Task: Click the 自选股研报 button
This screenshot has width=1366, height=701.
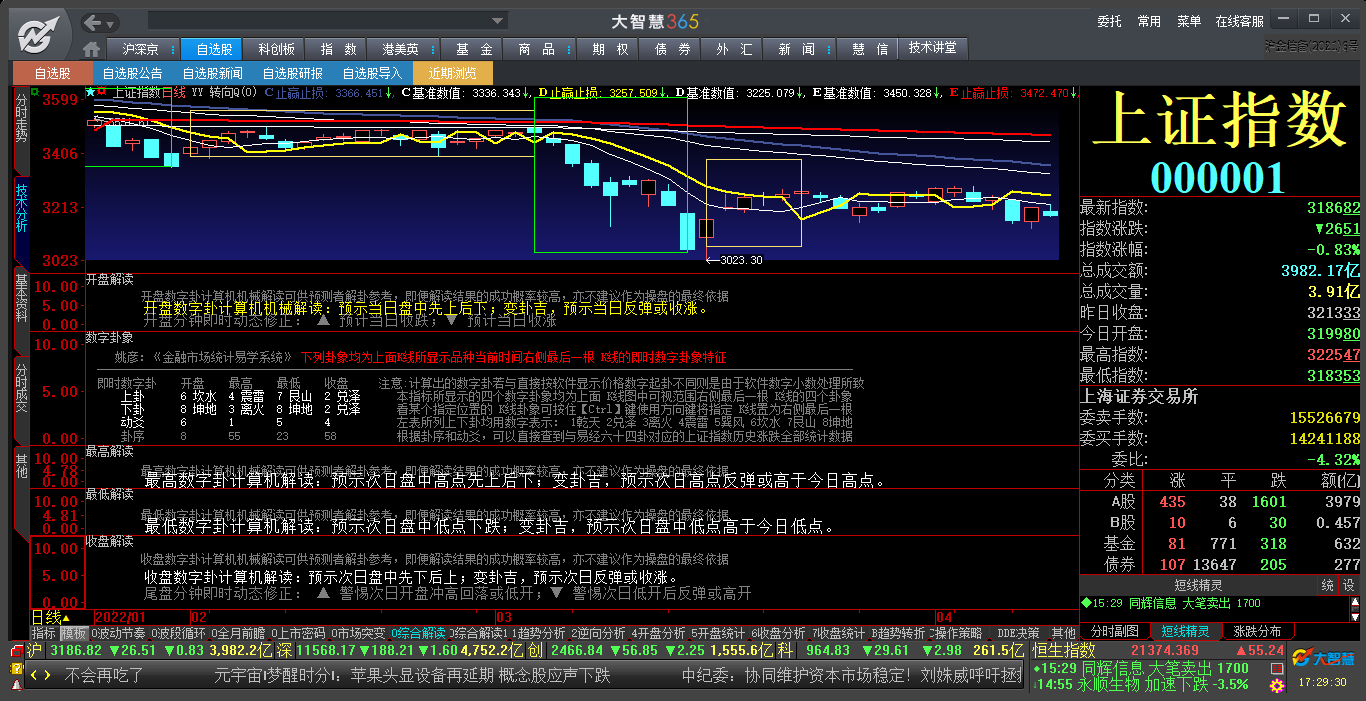Action: (x=292, y=73)
